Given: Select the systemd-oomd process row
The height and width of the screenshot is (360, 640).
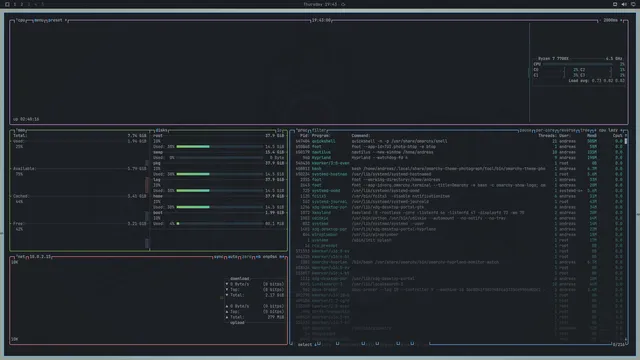Looking at the screenshot, I should pyautogui.click(x=460, y=191).
